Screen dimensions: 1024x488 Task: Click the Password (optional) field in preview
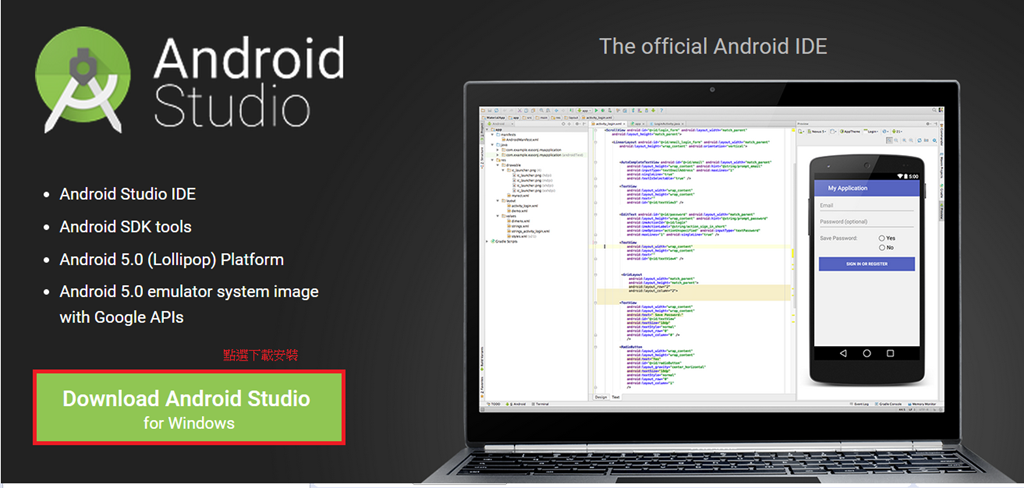pyautogui.click(x=867, y=222)
